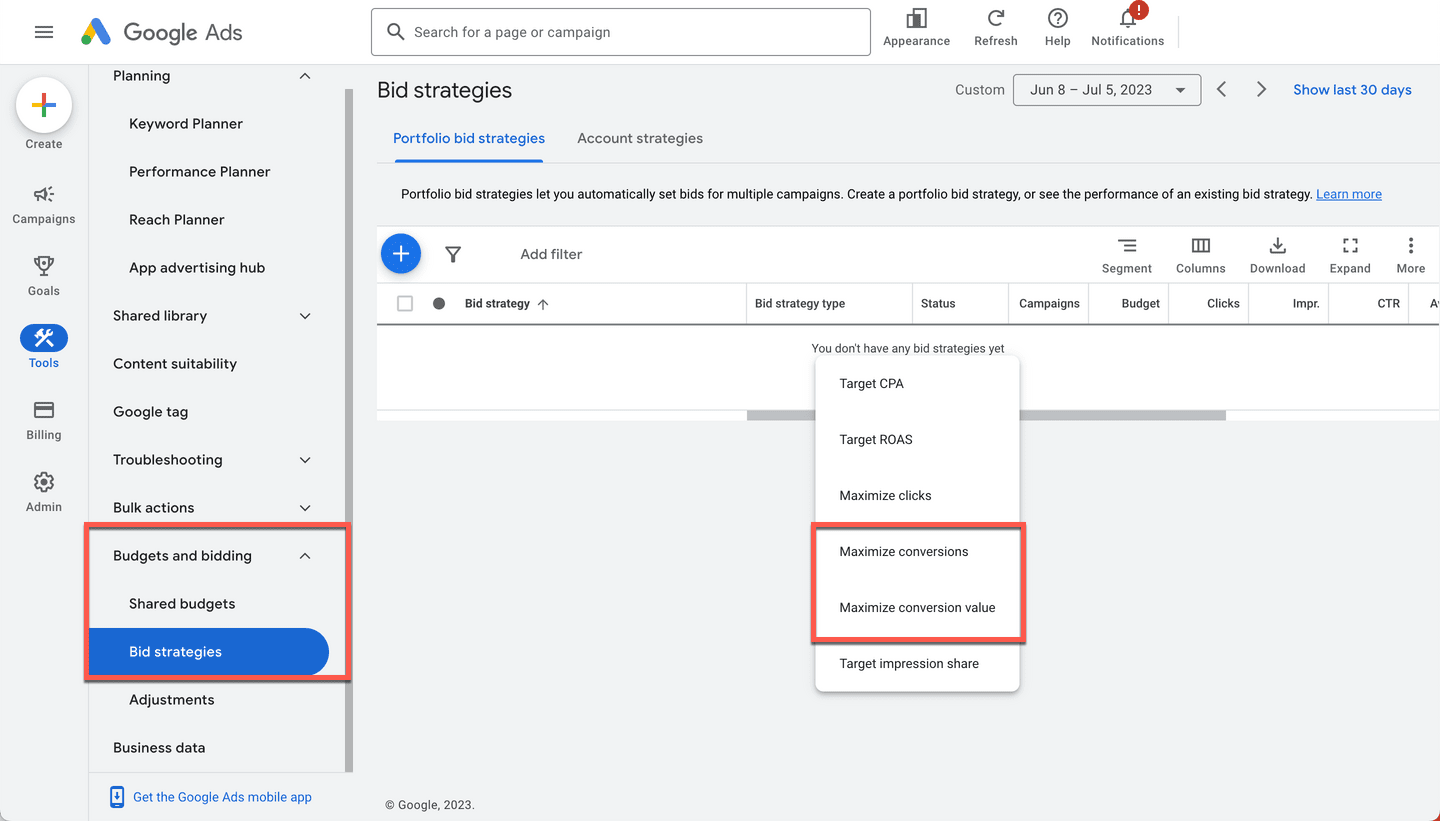This screenshot has width=1440, height=821.
Task: Go to previous date range
Action: click(x=1222, y=90)
